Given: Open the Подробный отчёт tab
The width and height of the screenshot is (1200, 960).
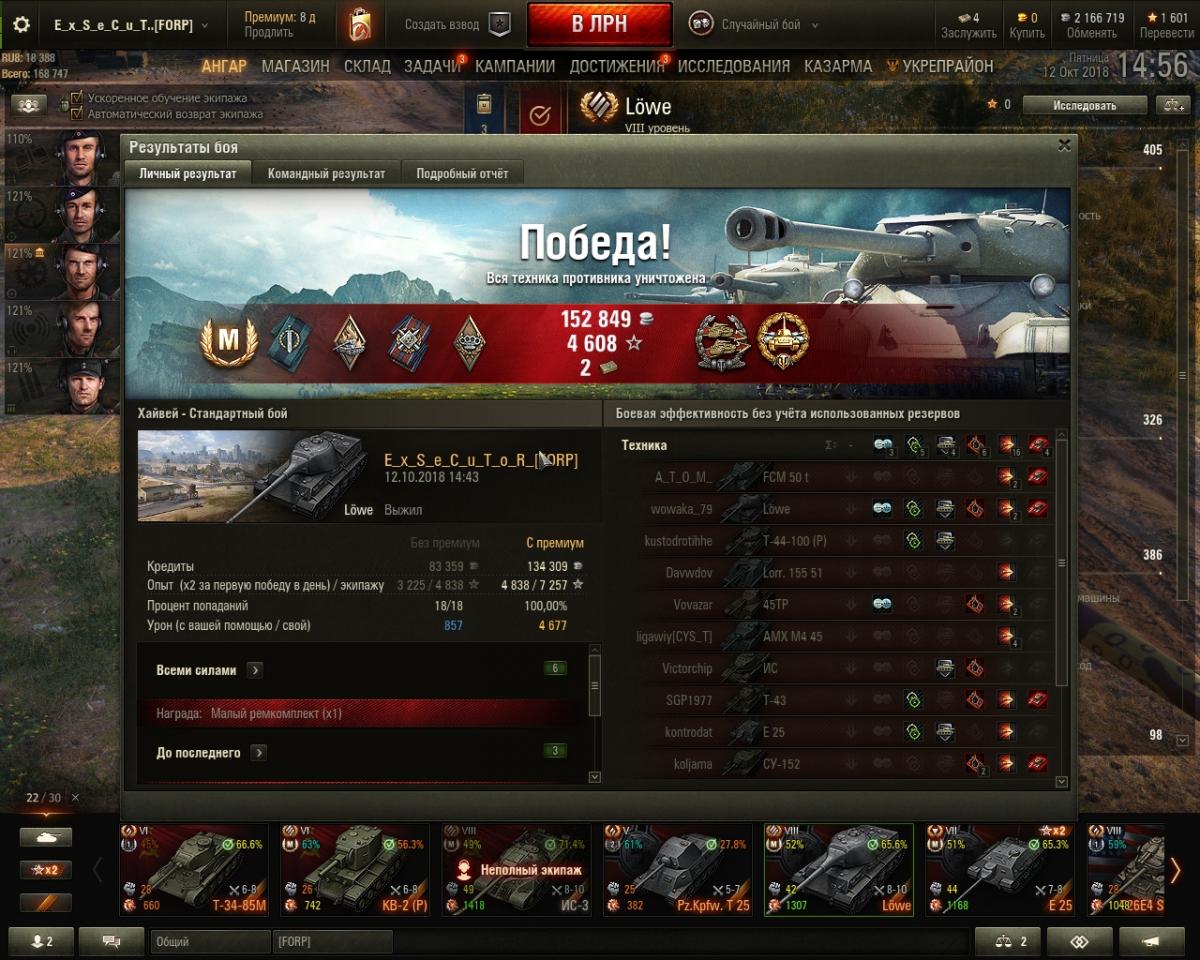Looking at the screenshot, I should coord(462,173).
